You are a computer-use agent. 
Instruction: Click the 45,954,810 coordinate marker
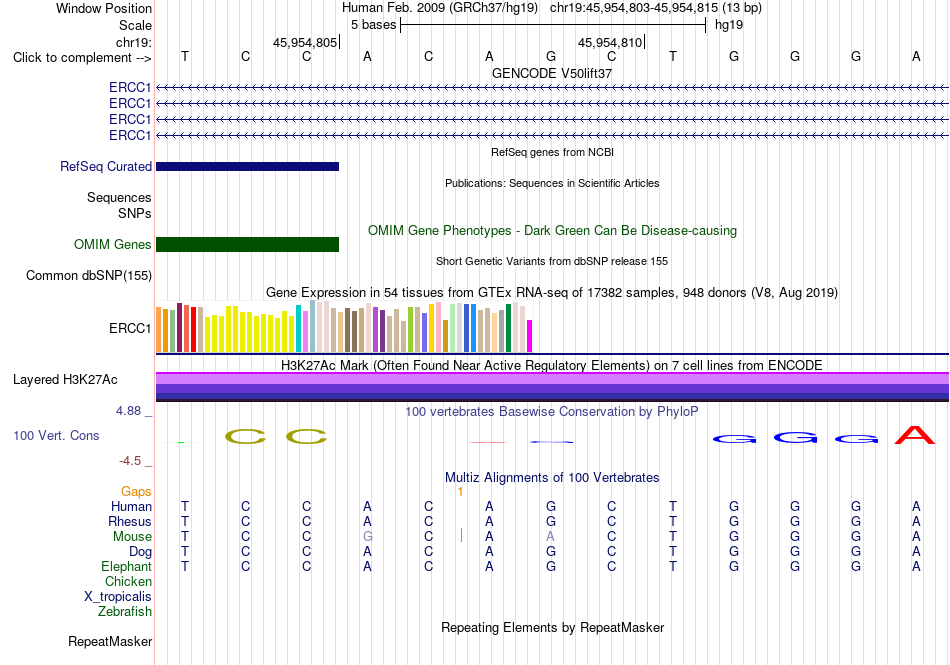(x=610, y=42)
